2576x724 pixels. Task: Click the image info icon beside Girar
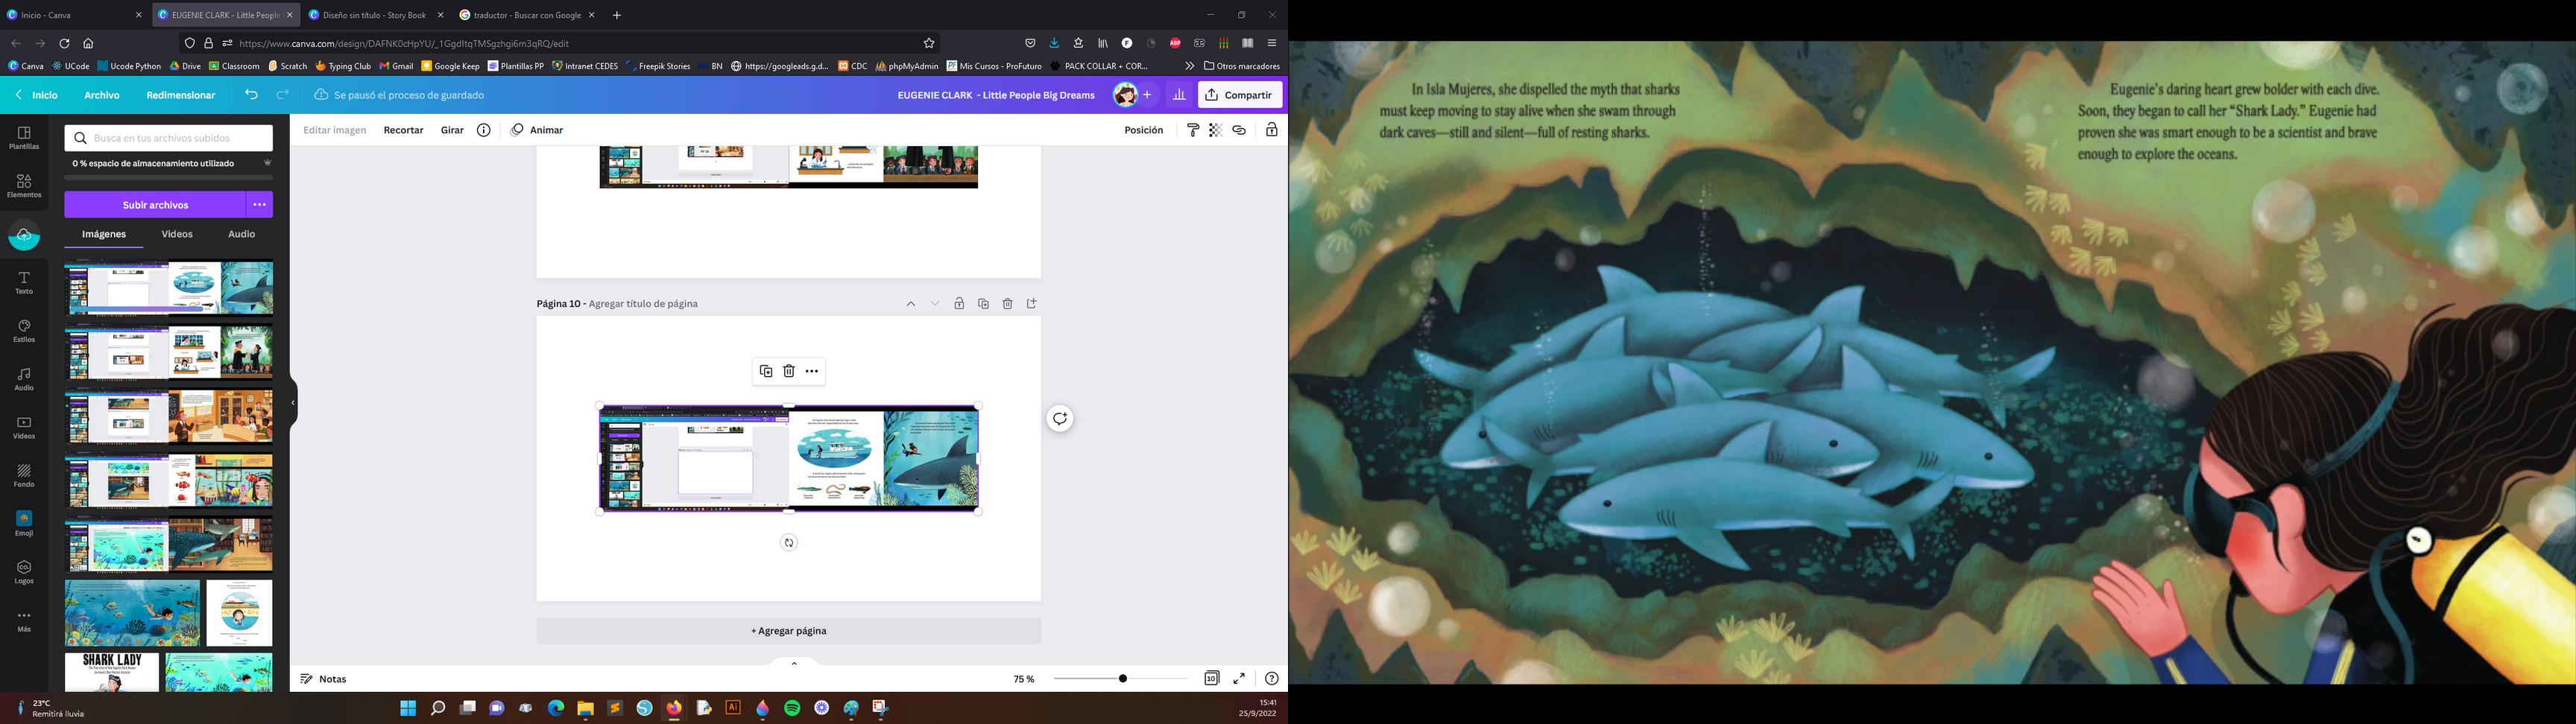point(484,130)
